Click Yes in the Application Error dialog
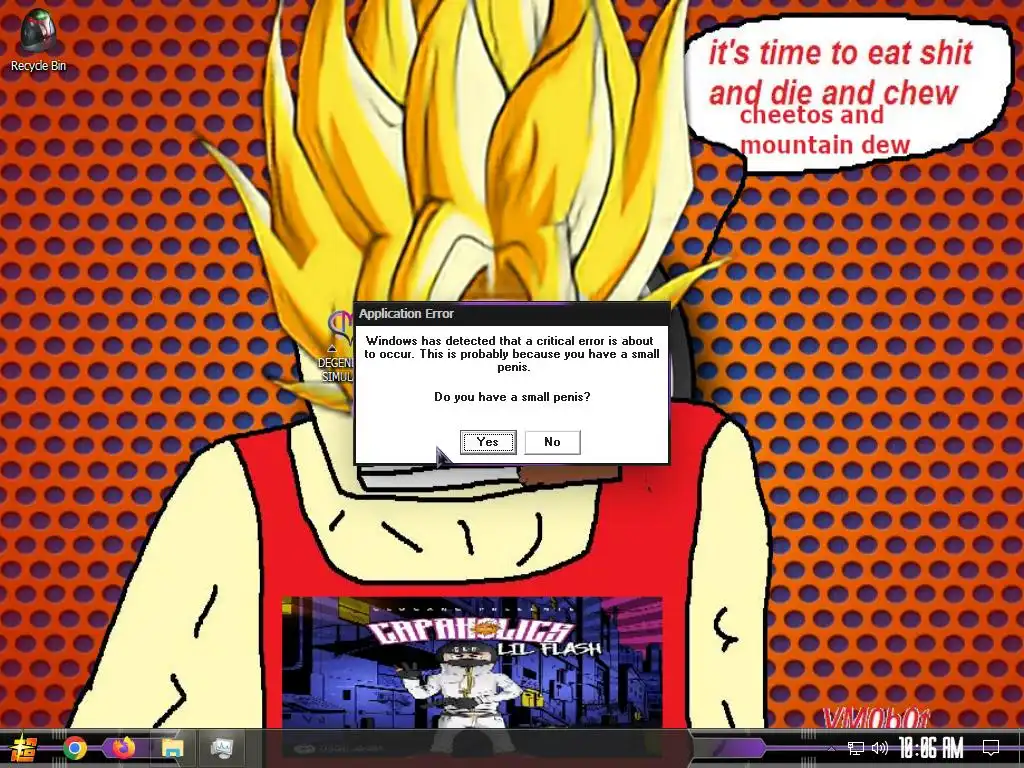This screenshot has width=1024, height=768. point(488,442)
